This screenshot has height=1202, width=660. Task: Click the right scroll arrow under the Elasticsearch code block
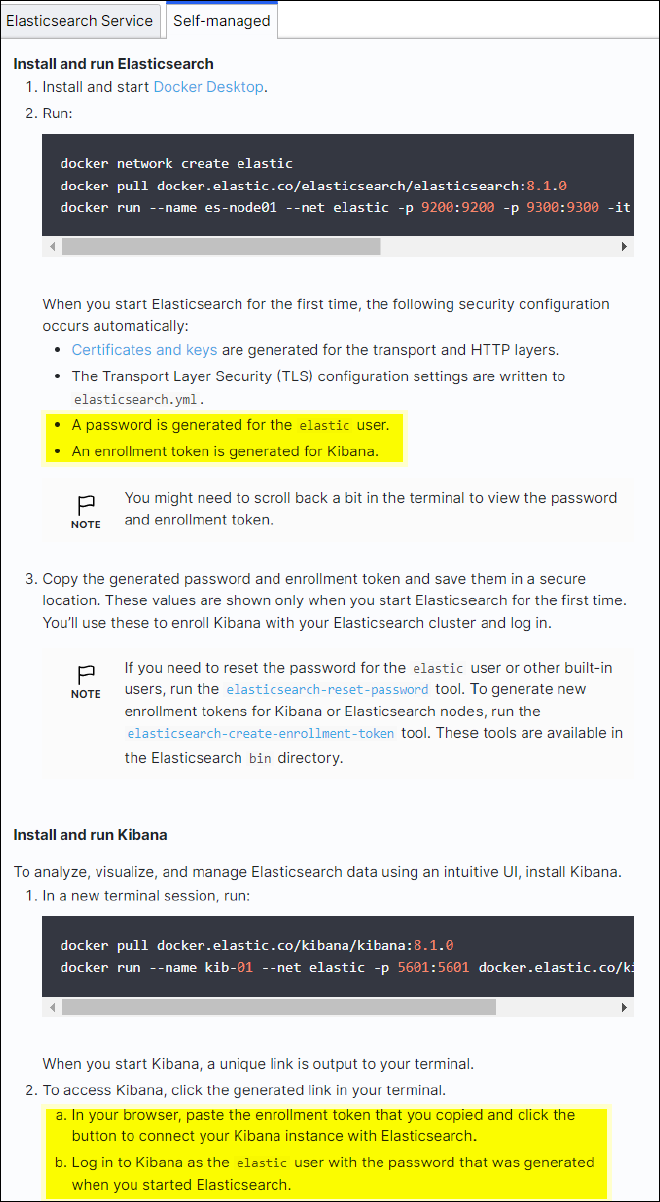point(624,246)
